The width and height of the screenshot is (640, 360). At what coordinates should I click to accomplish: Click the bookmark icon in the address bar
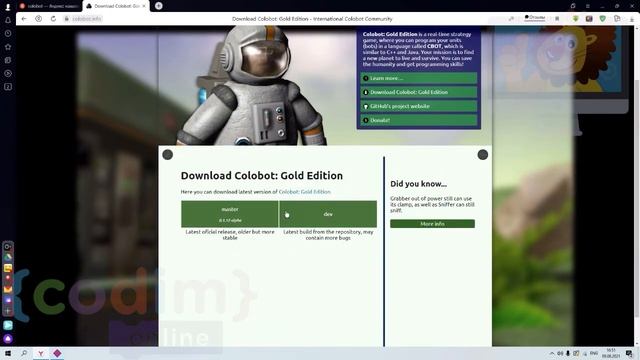click(x=557, y=19)
